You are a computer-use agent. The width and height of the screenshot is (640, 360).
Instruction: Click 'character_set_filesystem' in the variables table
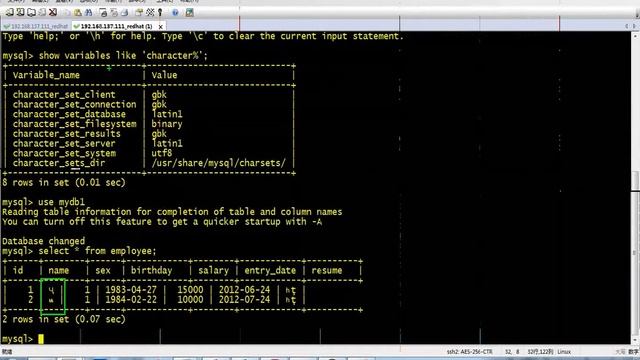(74, 124)
